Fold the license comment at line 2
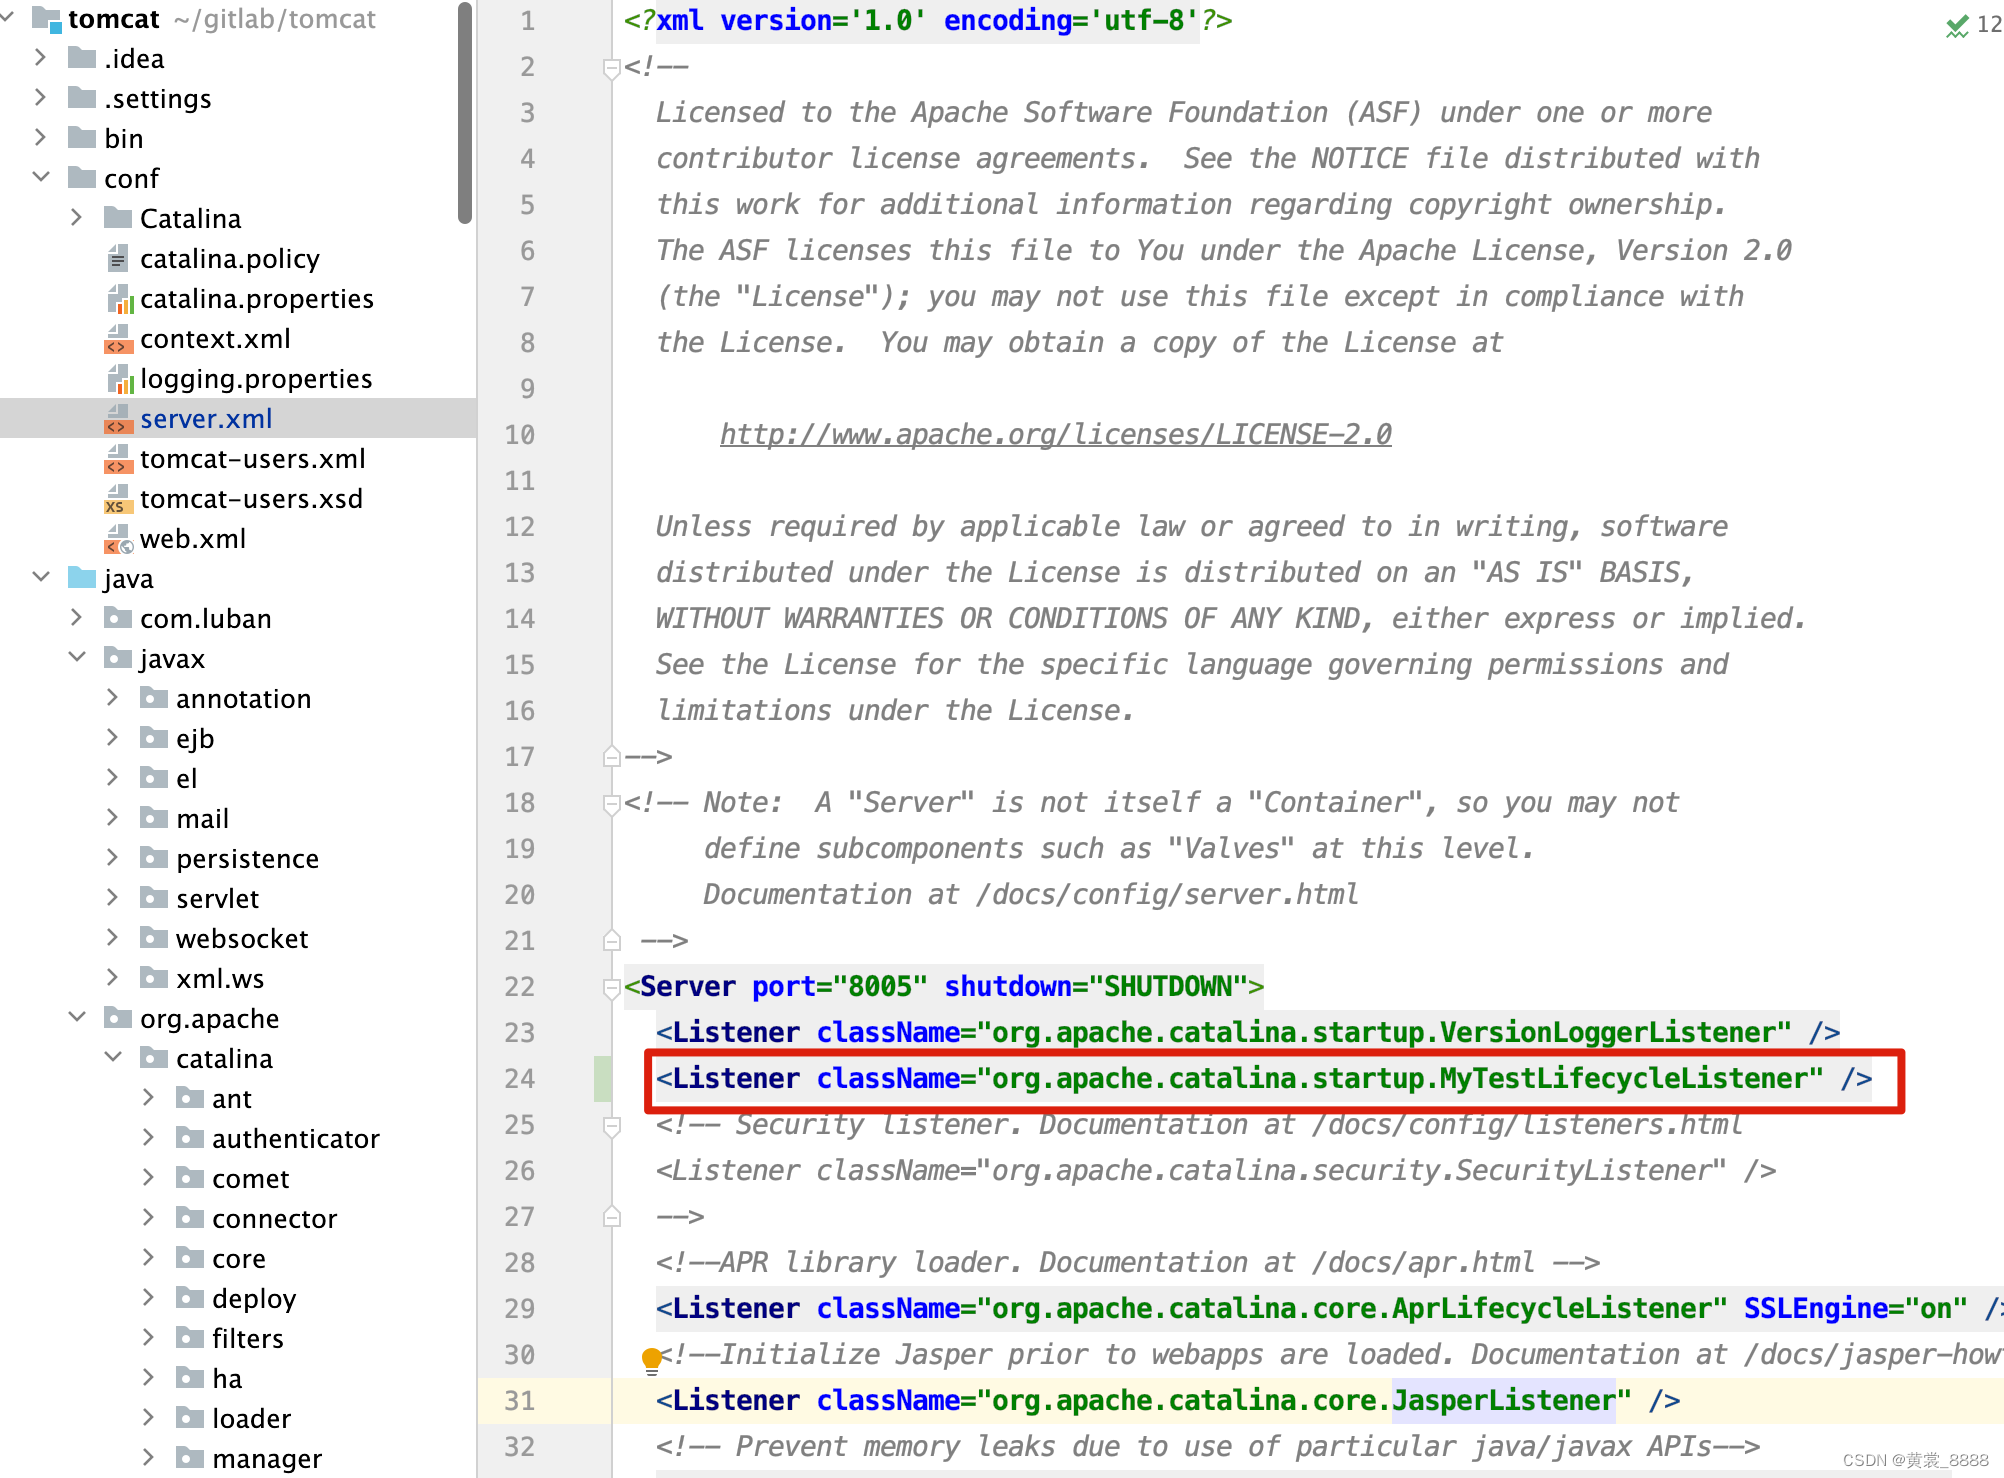Screen dimensions: 2004x1478 (612, 68)
